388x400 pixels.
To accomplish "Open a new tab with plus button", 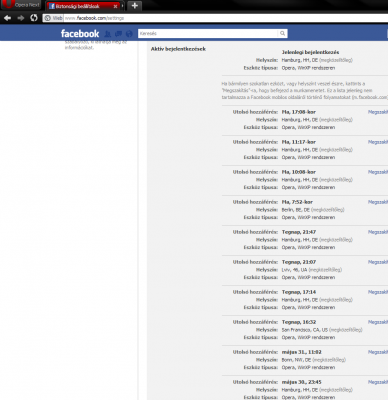I will [135, 6].
